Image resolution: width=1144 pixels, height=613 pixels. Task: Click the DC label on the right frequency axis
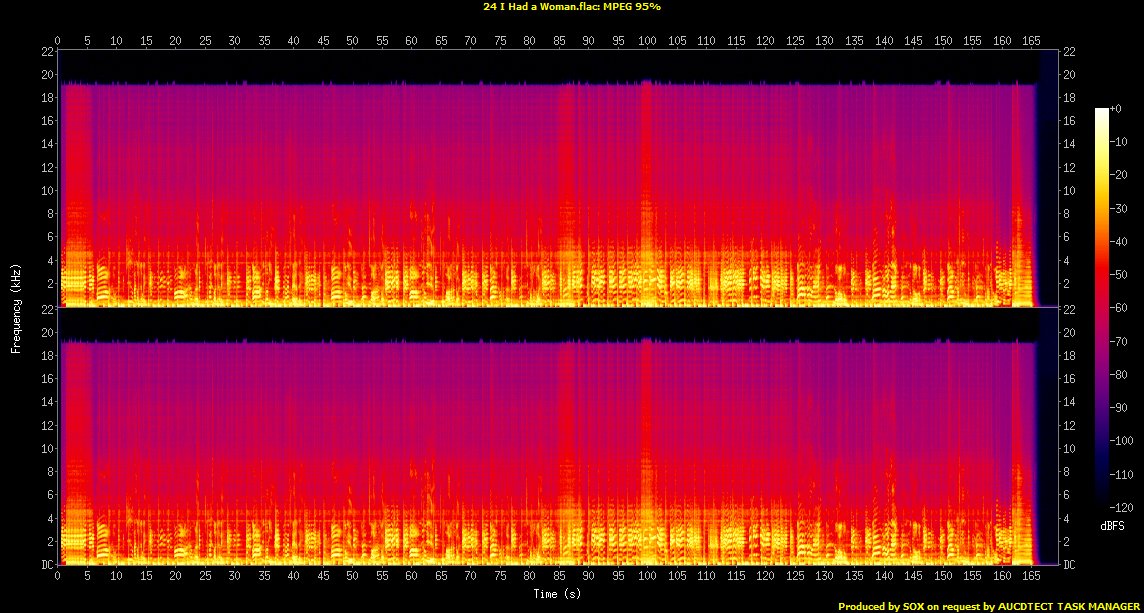click(x=1070, y=565)
